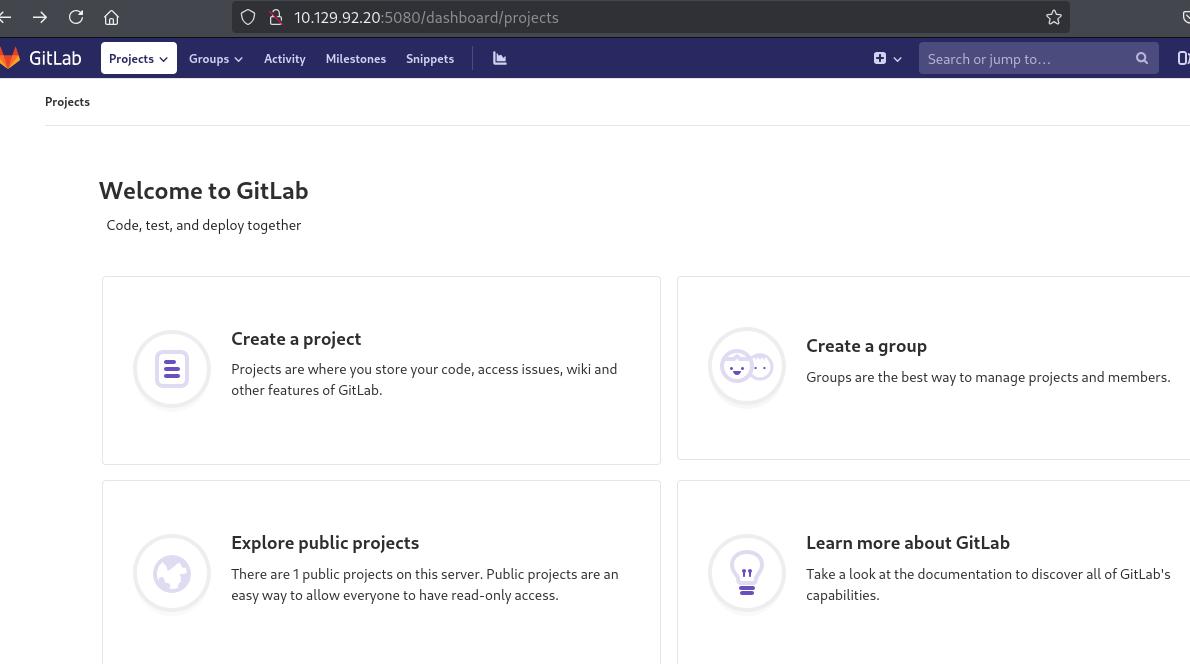The image size is (1190, 664).
Task: Click the Groups are the best way description
Action: pos(988,377)
